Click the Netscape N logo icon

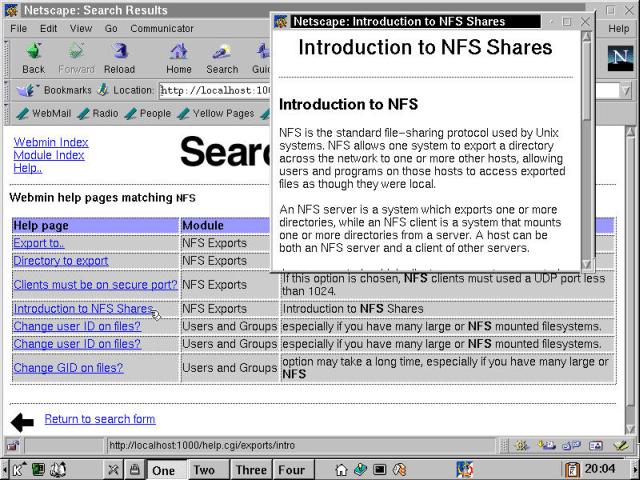(619, 58)
